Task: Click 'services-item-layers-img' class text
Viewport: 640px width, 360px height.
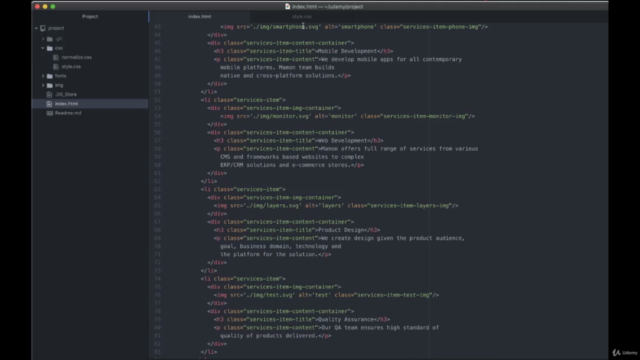Action: [x=409, y=206]
